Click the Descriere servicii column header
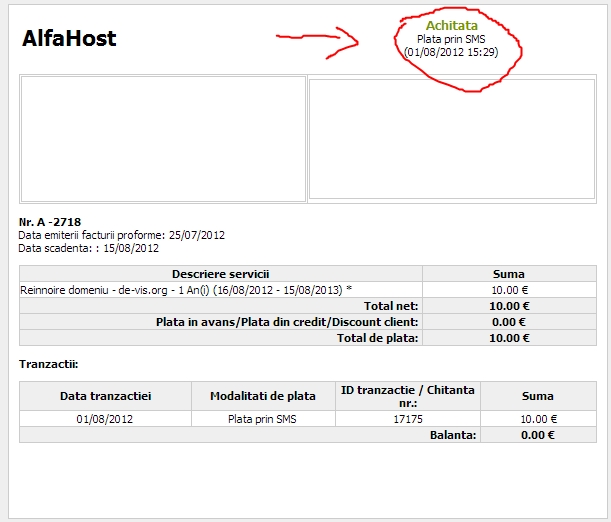611x522 pixels. pos(221,274)
